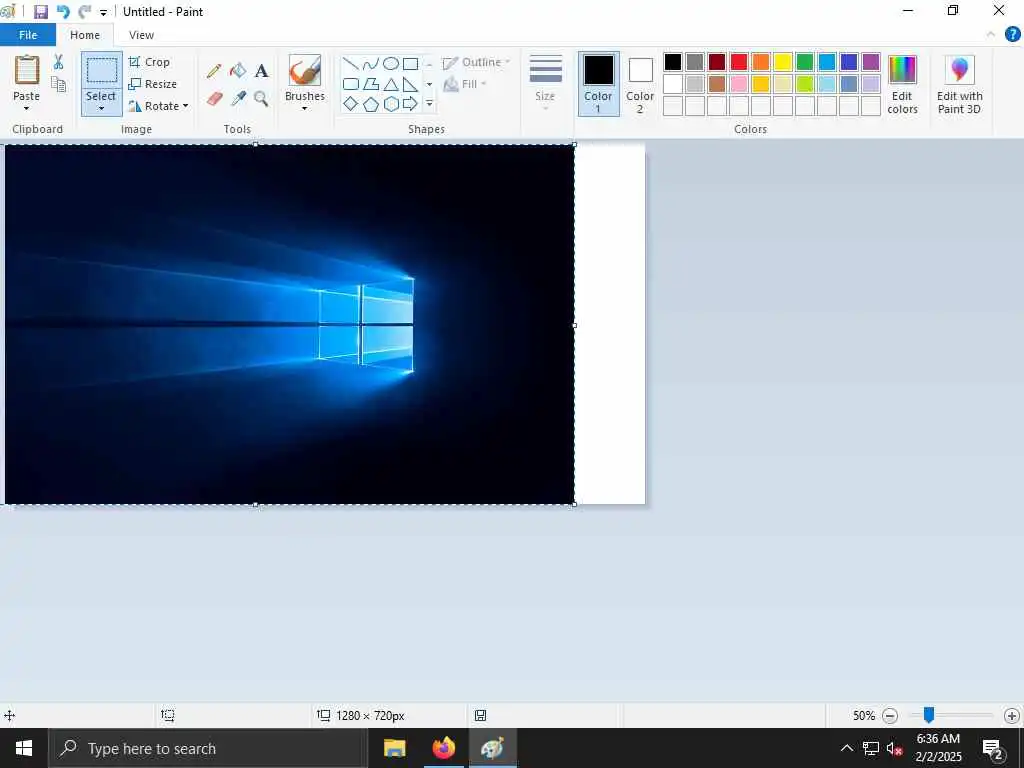Pick the pink color swatch
1024x768 pixels.
coord(739,84)
